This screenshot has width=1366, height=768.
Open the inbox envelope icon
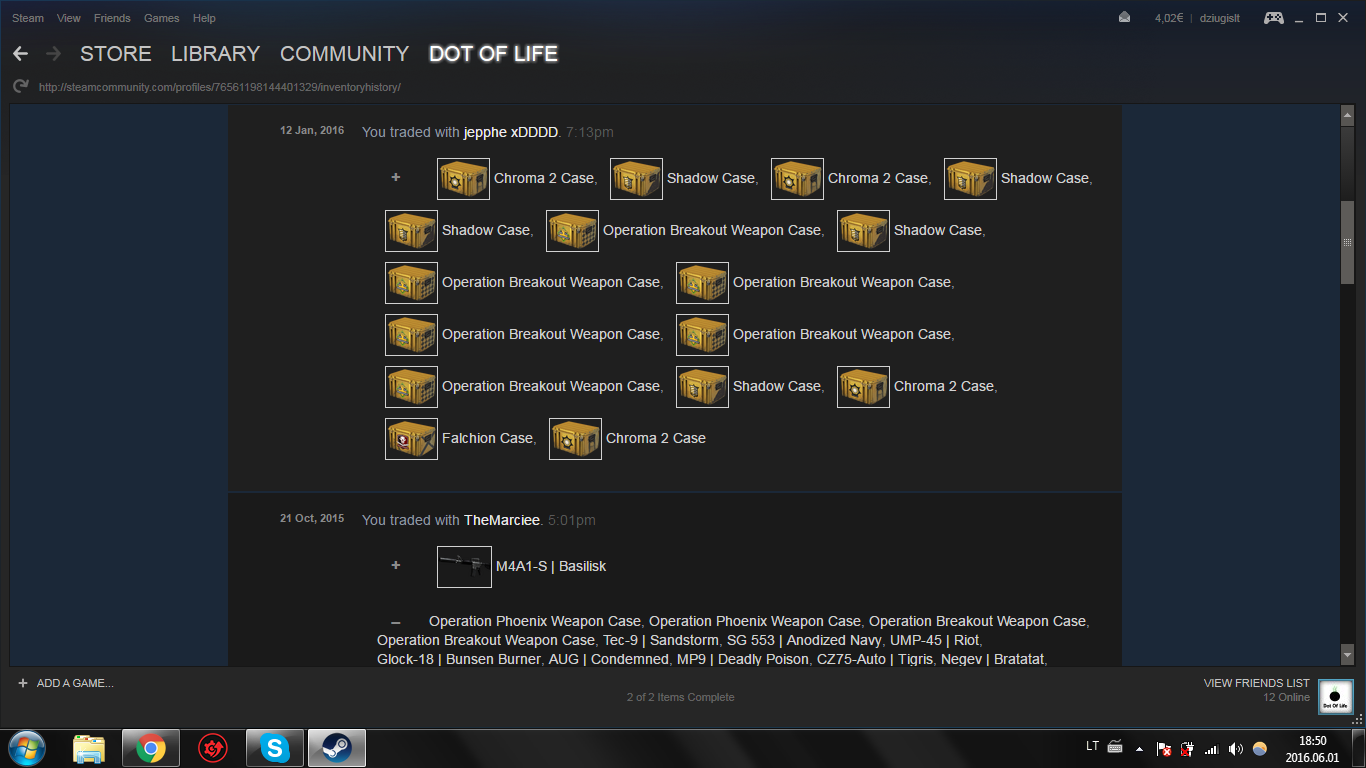click(x=1124, y=18)
